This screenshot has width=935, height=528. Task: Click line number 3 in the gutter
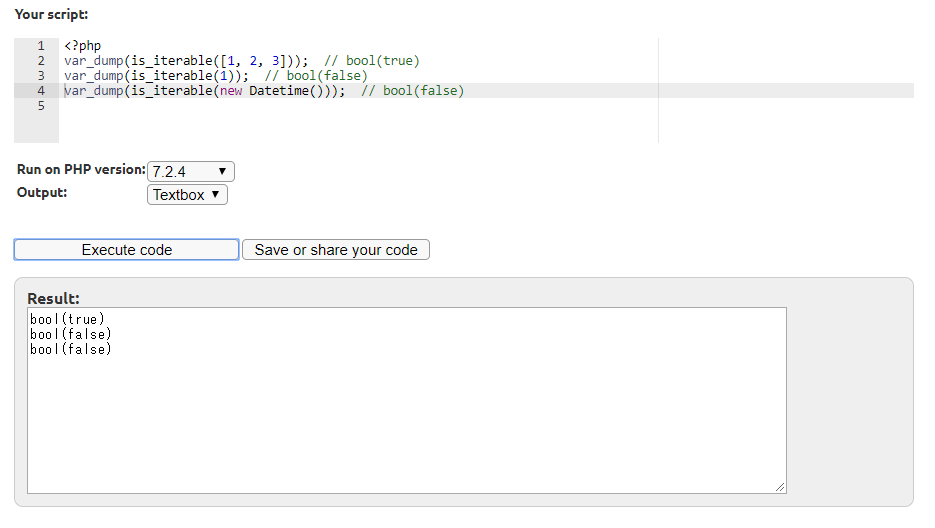click(x=41, y=76)
